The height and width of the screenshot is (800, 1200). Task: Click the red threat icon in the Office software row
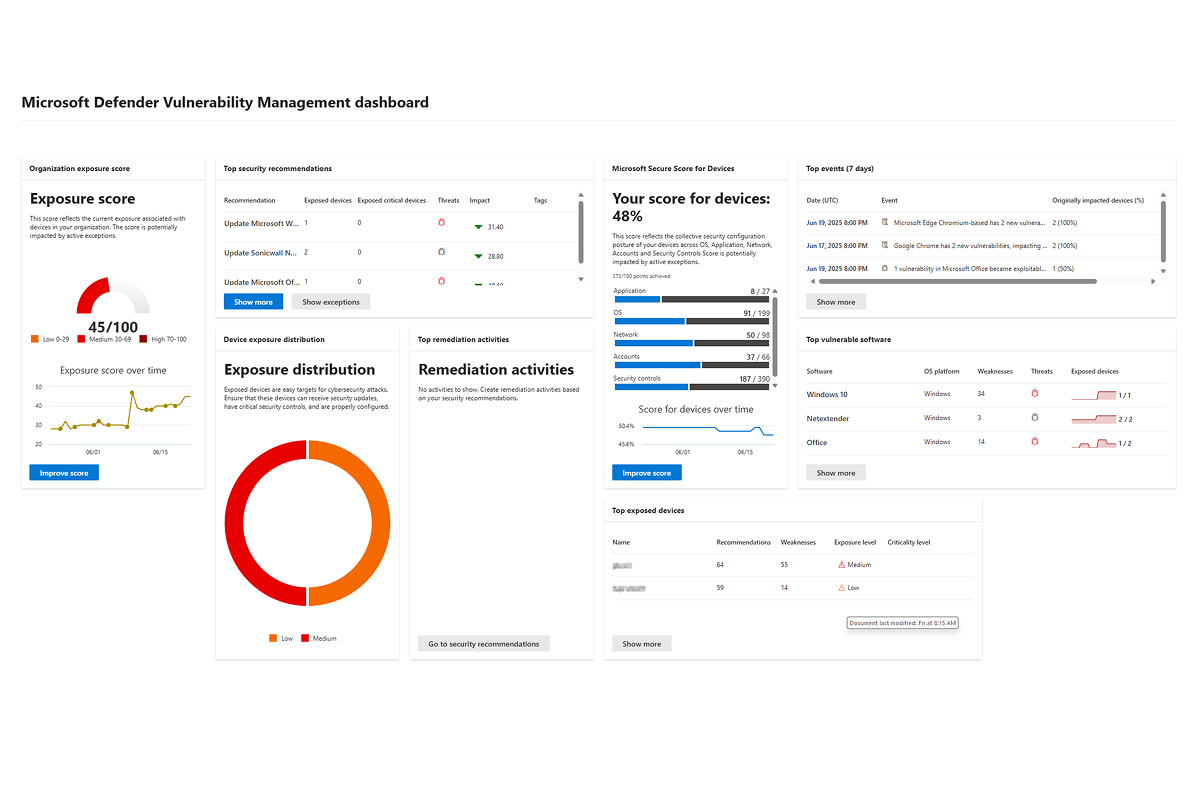(x=1035, y=441)
